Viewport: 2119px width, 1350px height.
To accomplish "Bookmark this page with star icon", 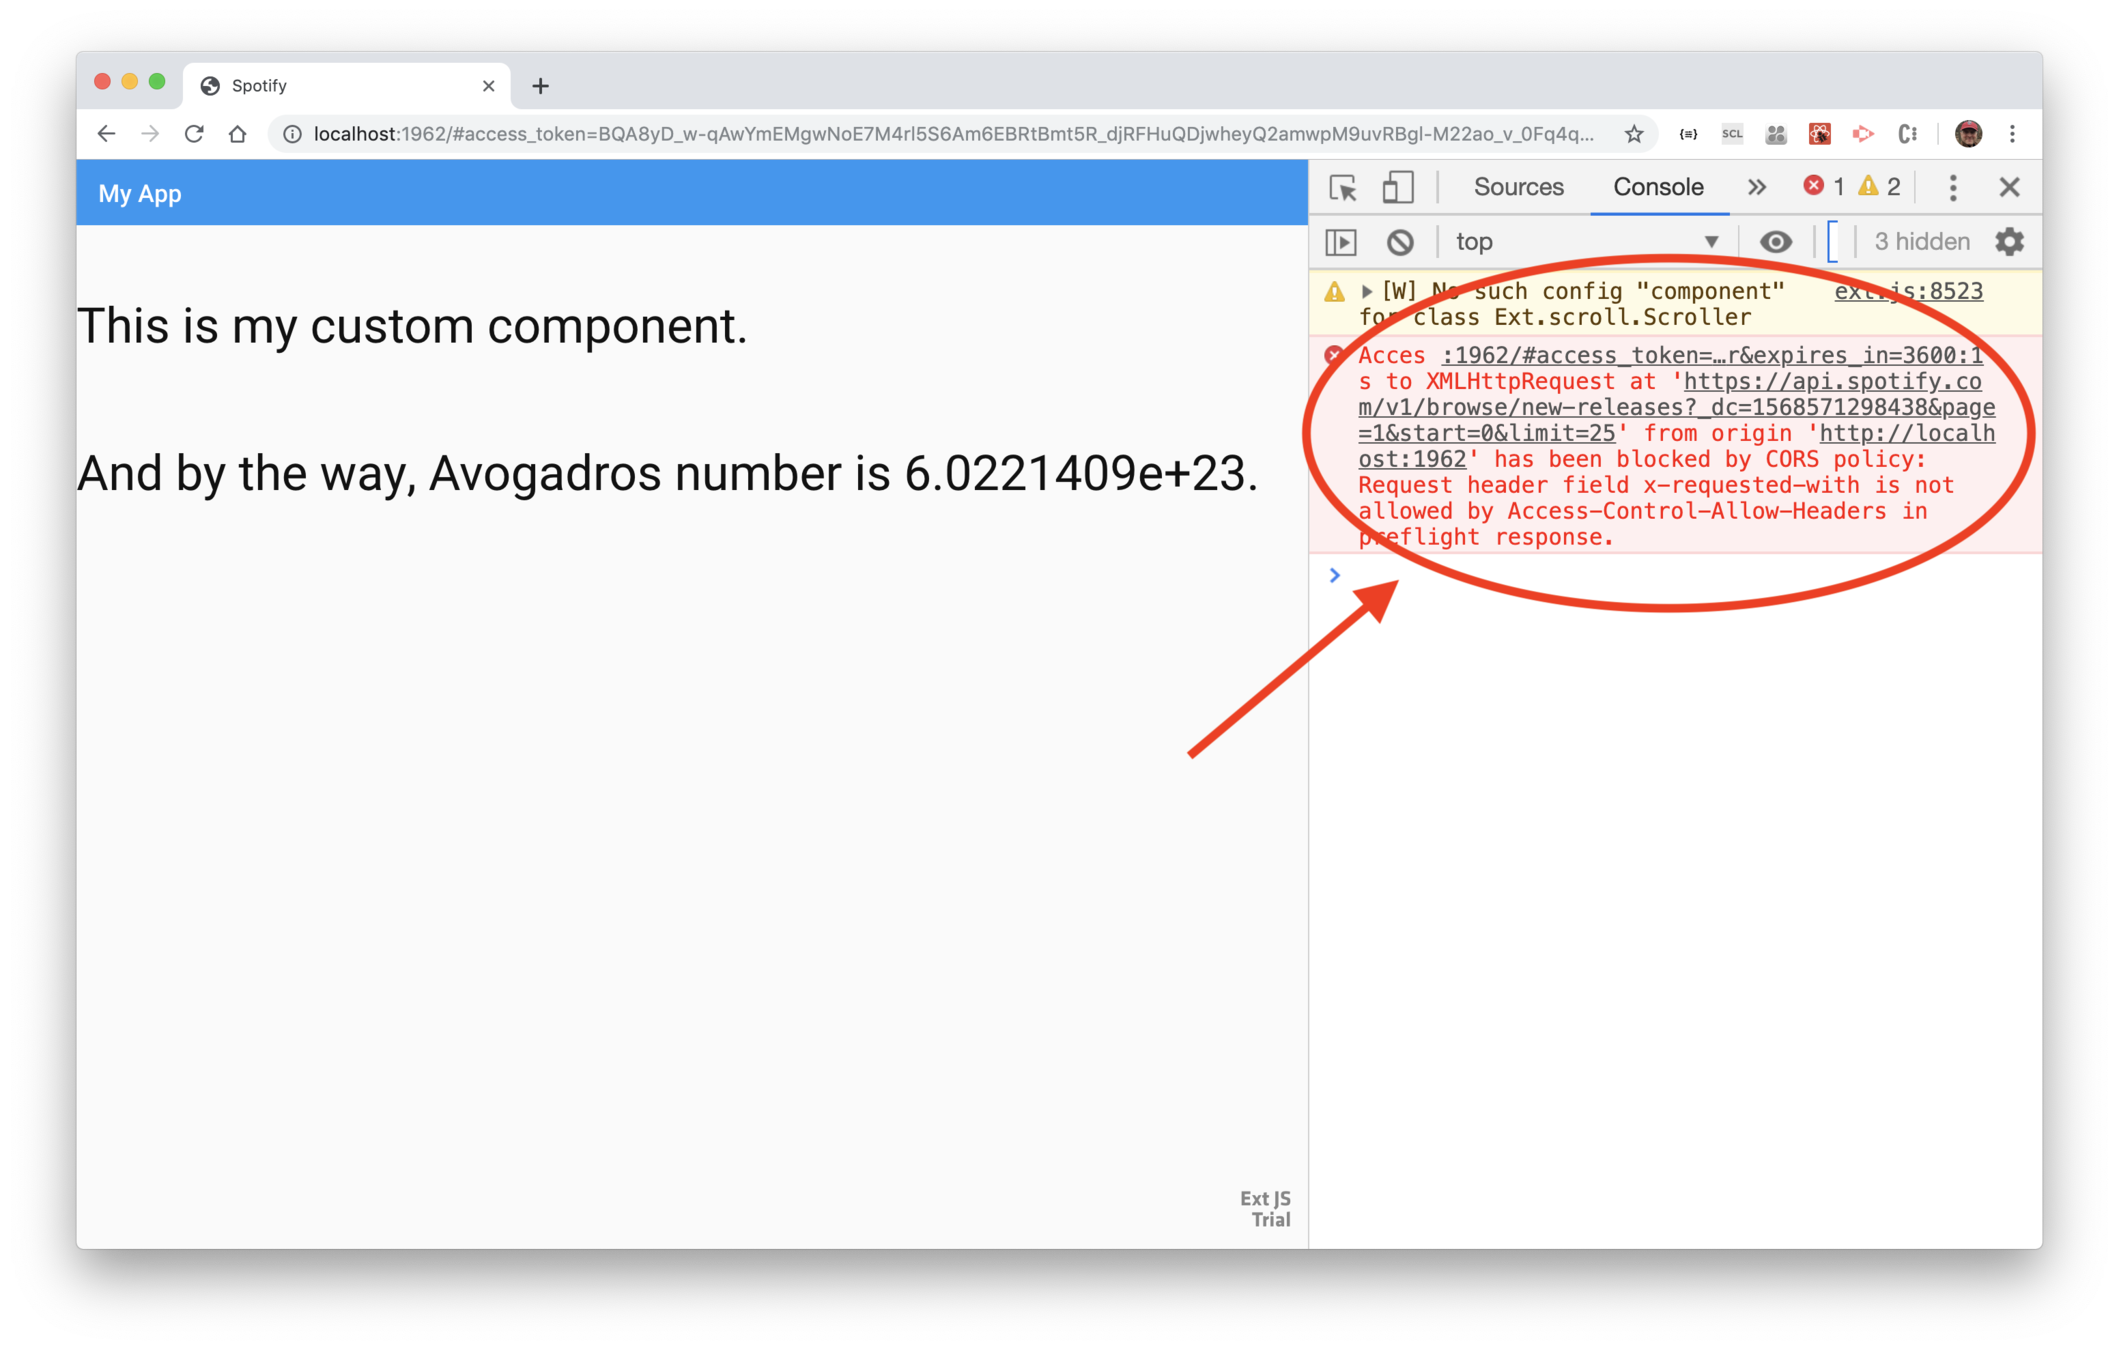I will [1634, 134].
